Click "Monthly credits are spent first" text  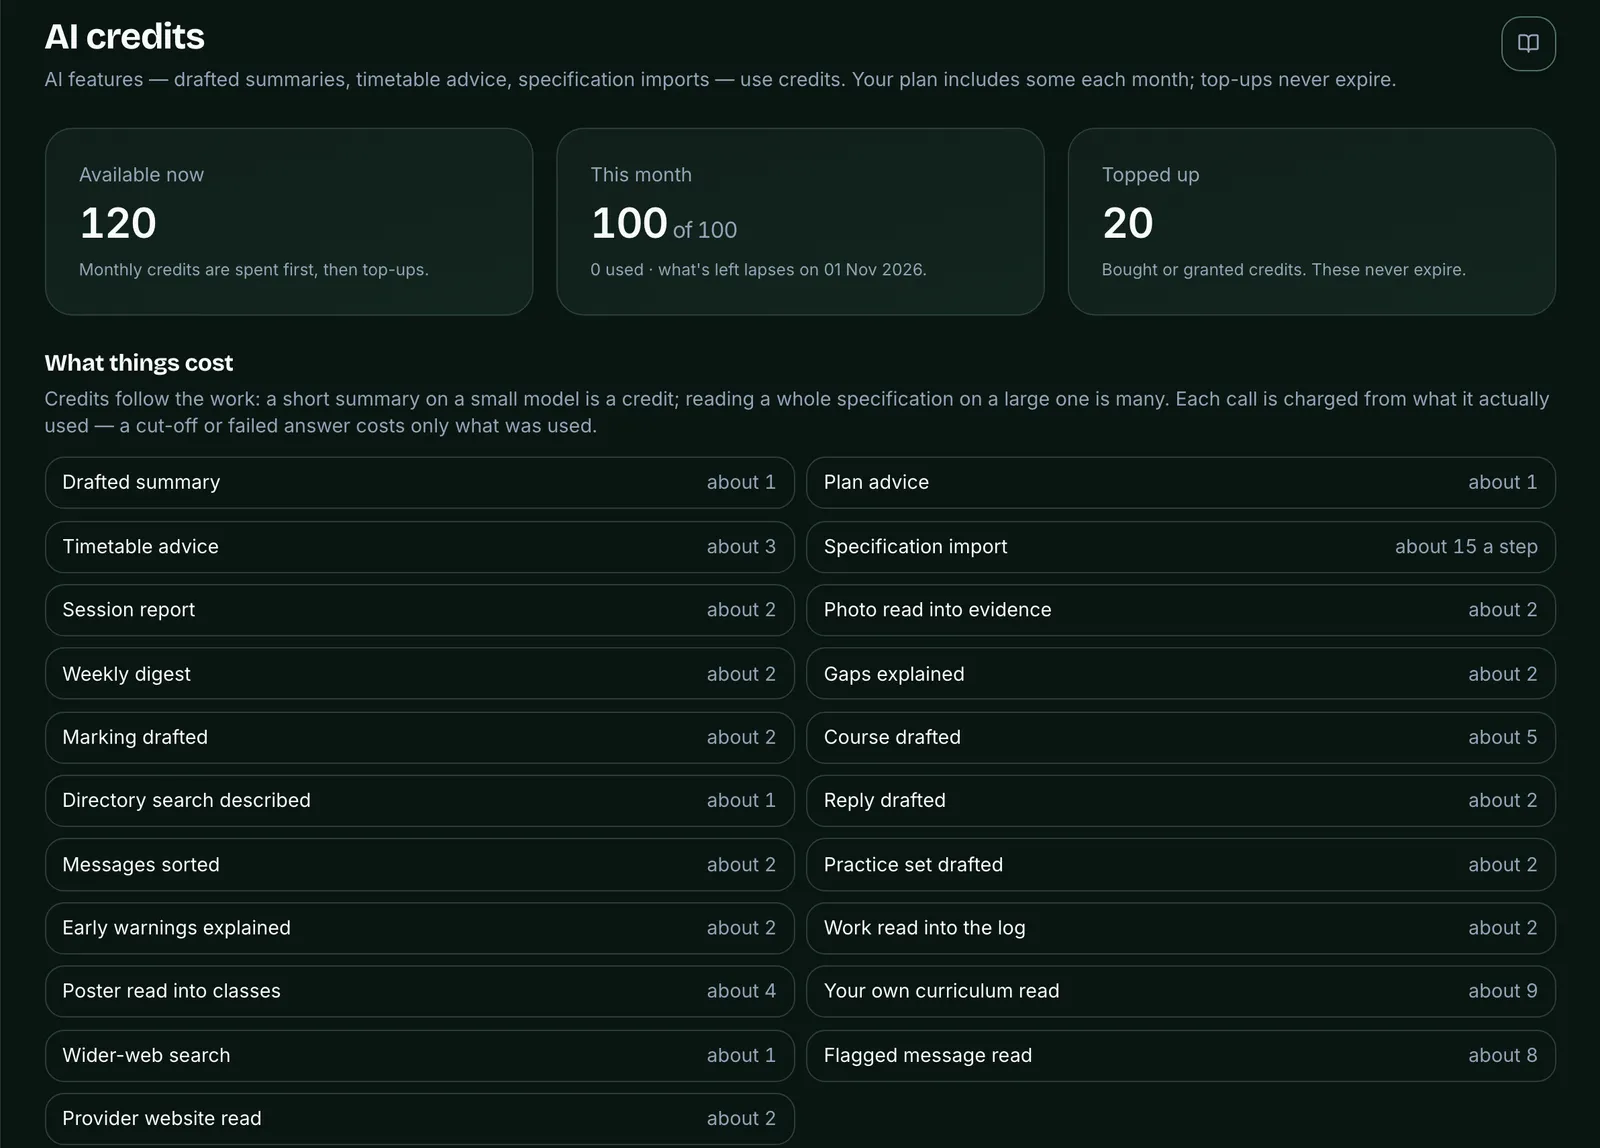point(254,270)
